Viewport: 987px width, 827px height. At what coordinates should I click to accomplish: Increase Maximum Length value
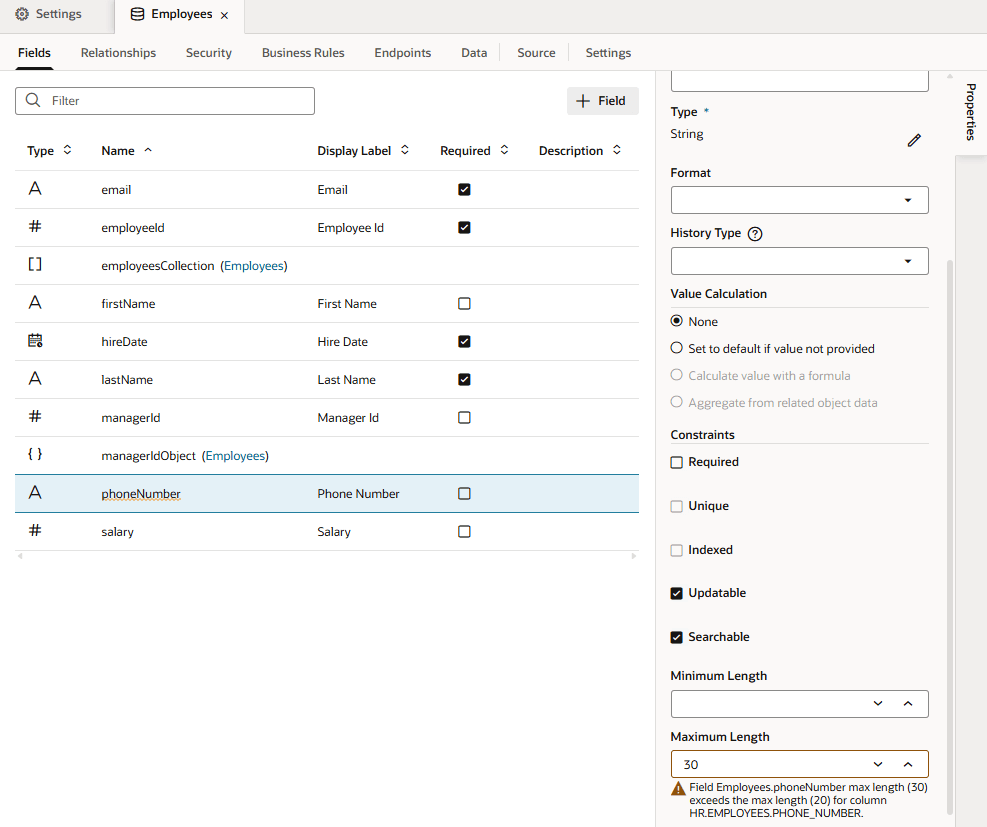[x=908, y=765]
